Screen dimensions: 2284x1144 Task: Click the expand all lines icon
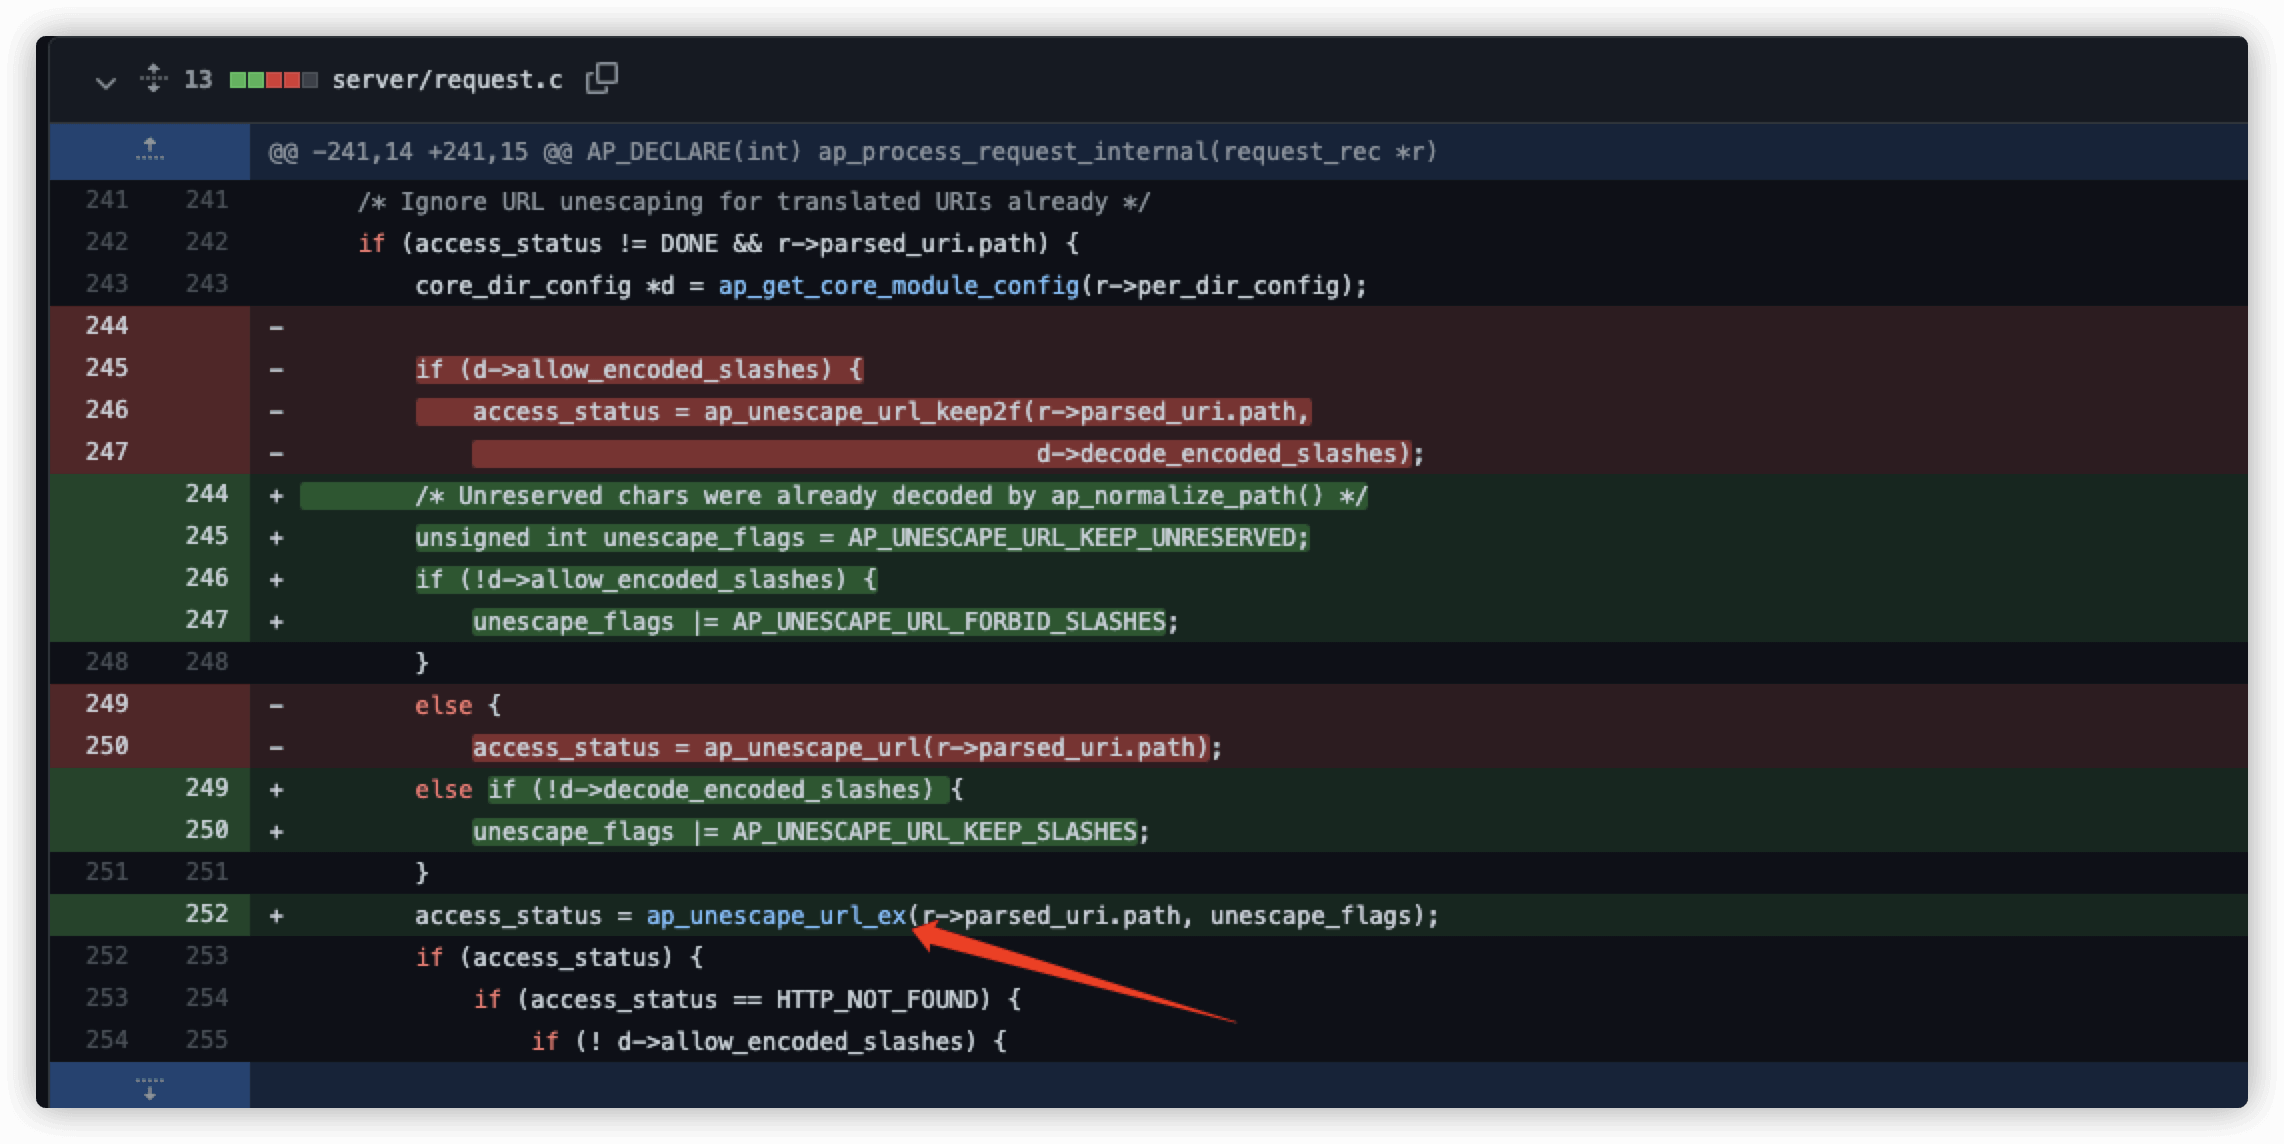(153, 78)
